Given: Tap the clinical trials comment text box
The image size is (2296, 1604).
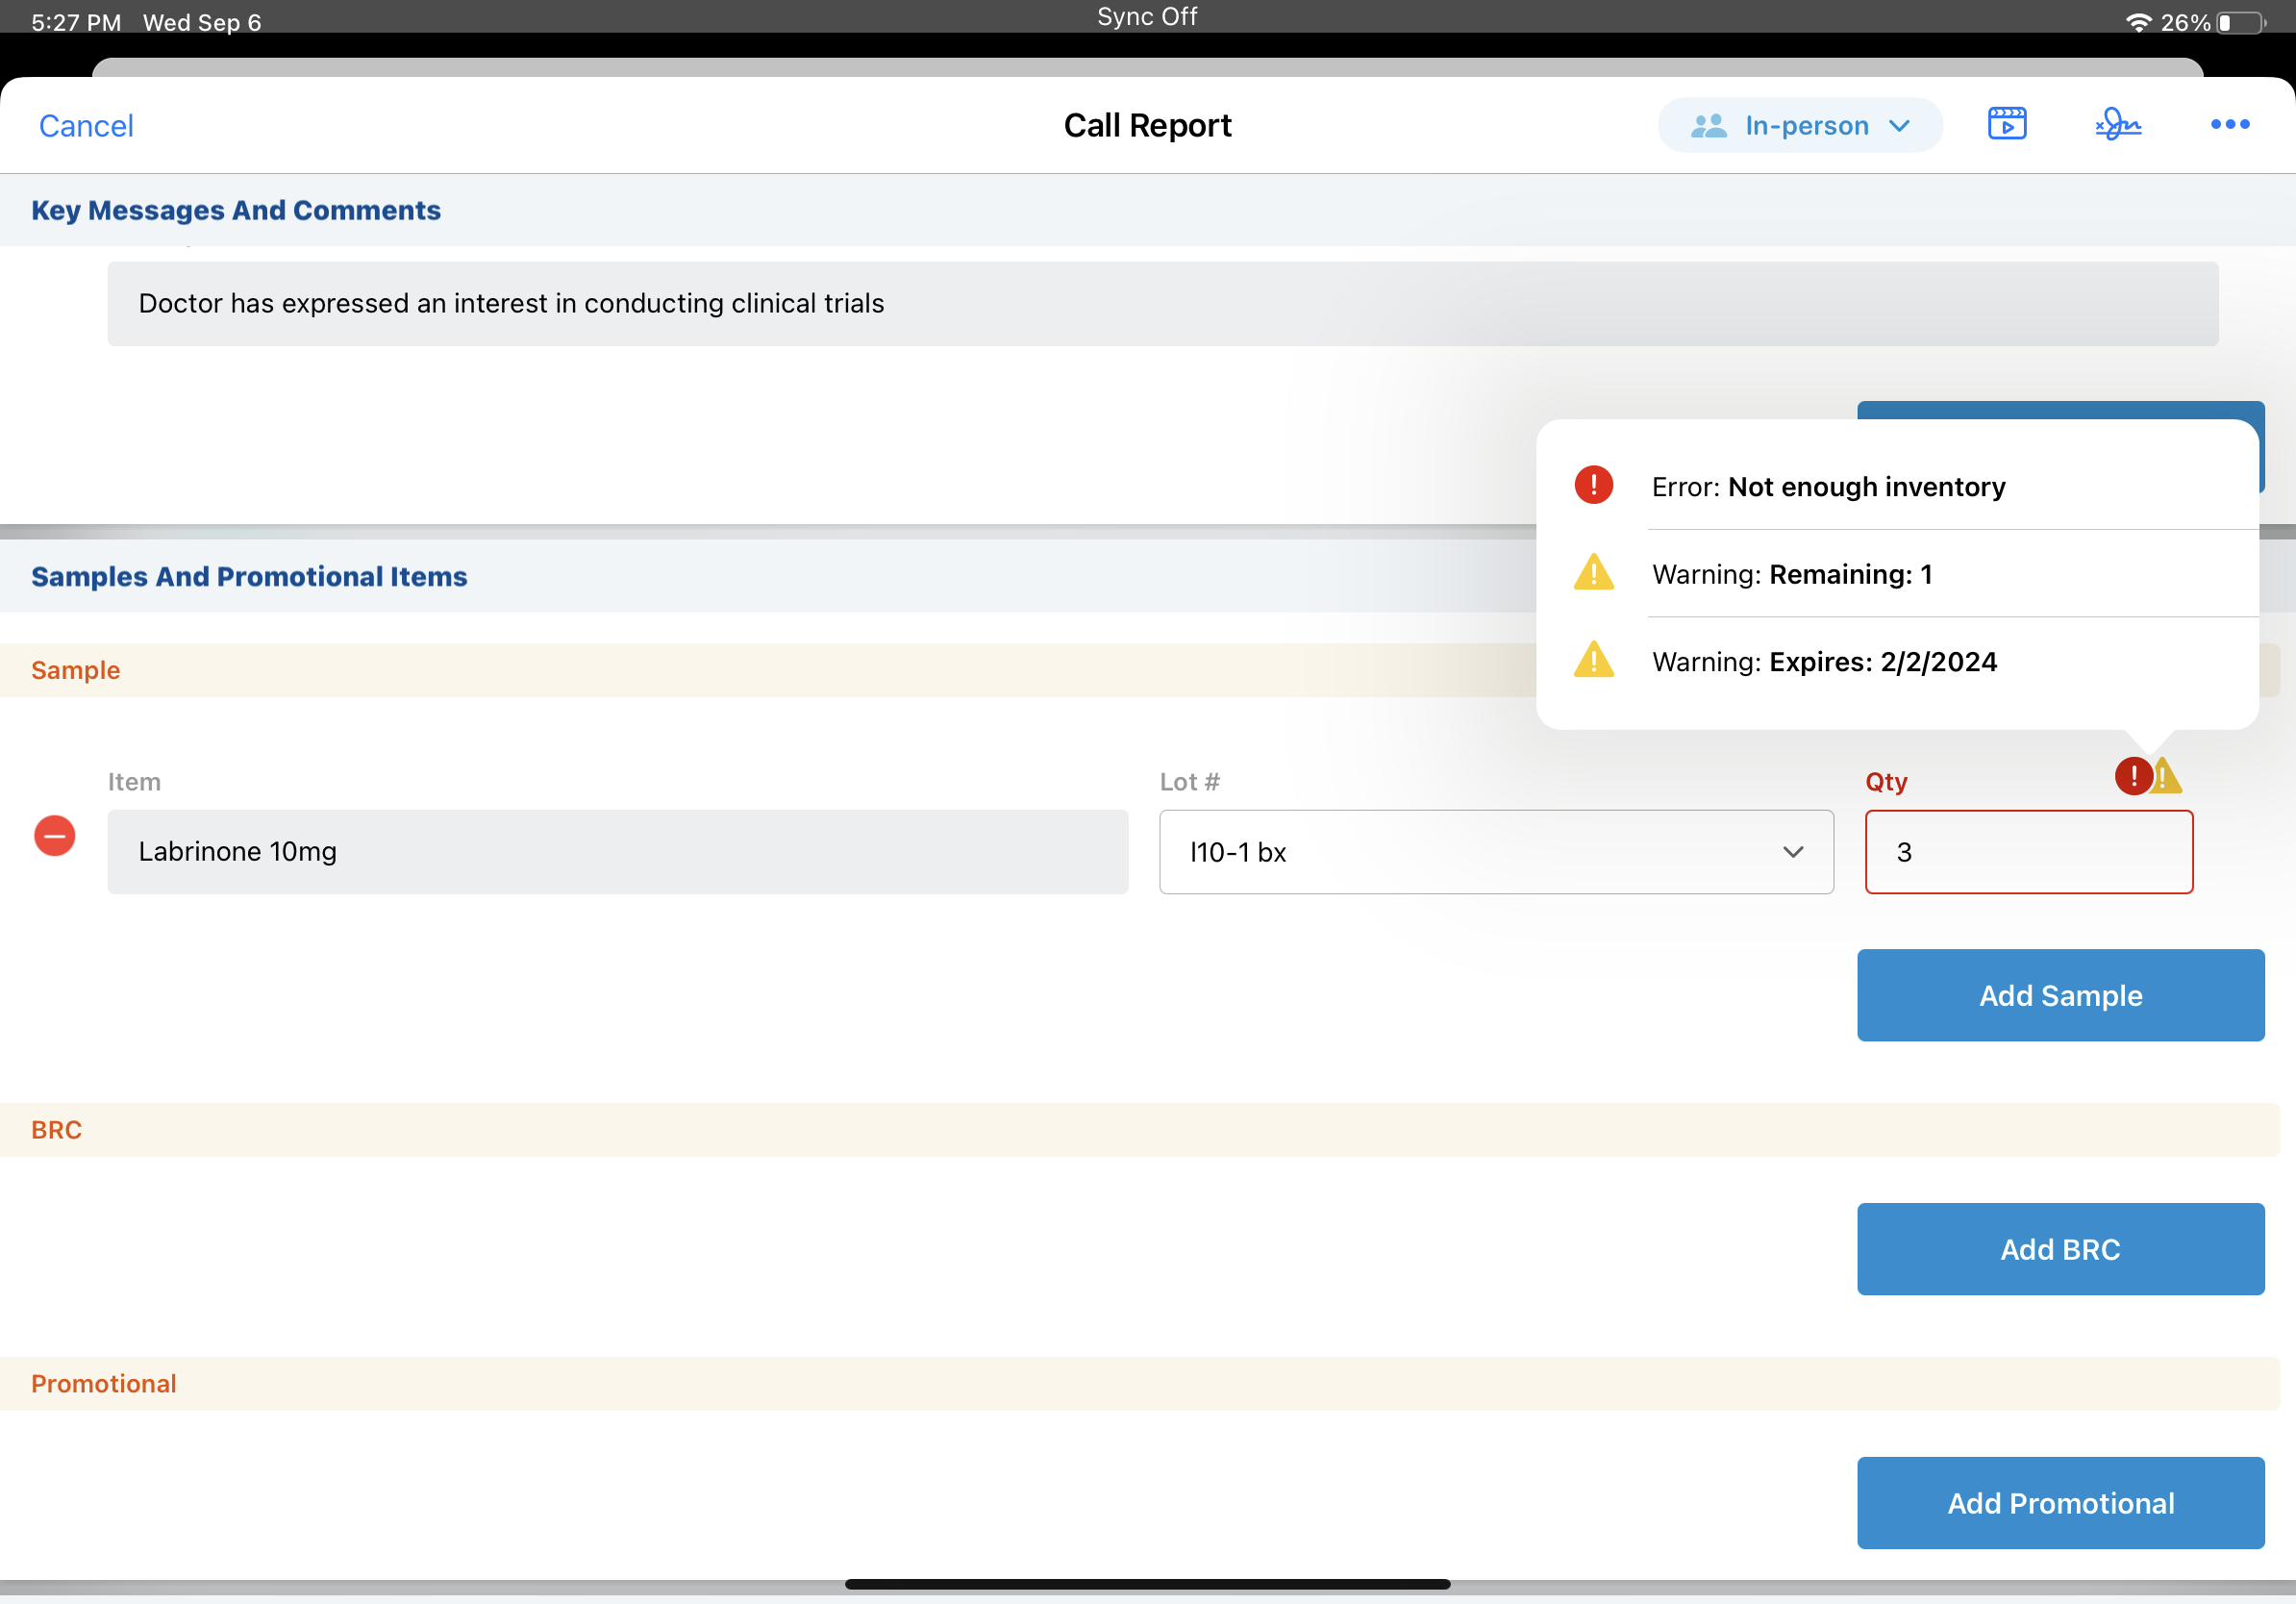Looking at the screenshot, I should tap(1162, 304).
